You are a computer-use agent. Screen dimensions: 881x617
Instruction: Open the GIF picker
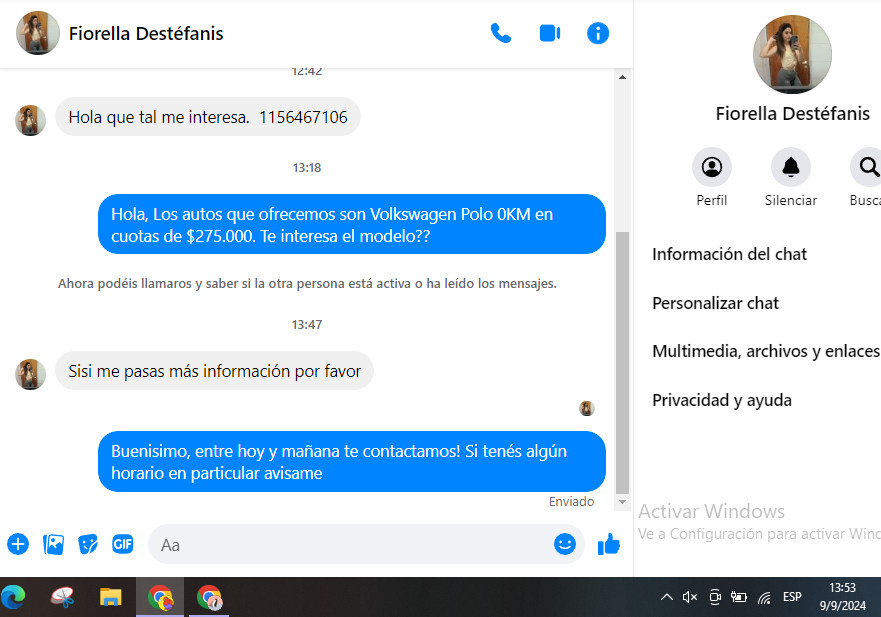122,544
